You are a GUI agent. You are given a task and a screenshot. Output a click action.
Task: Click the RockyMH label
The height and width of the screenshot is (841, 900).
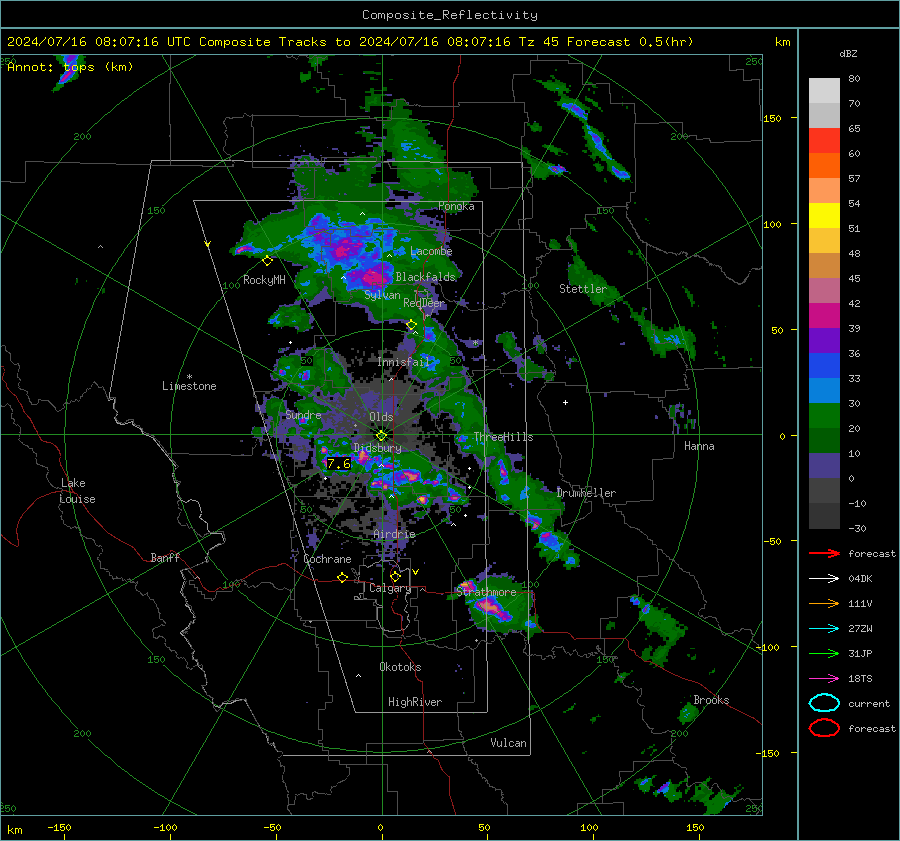pos(264,280)
